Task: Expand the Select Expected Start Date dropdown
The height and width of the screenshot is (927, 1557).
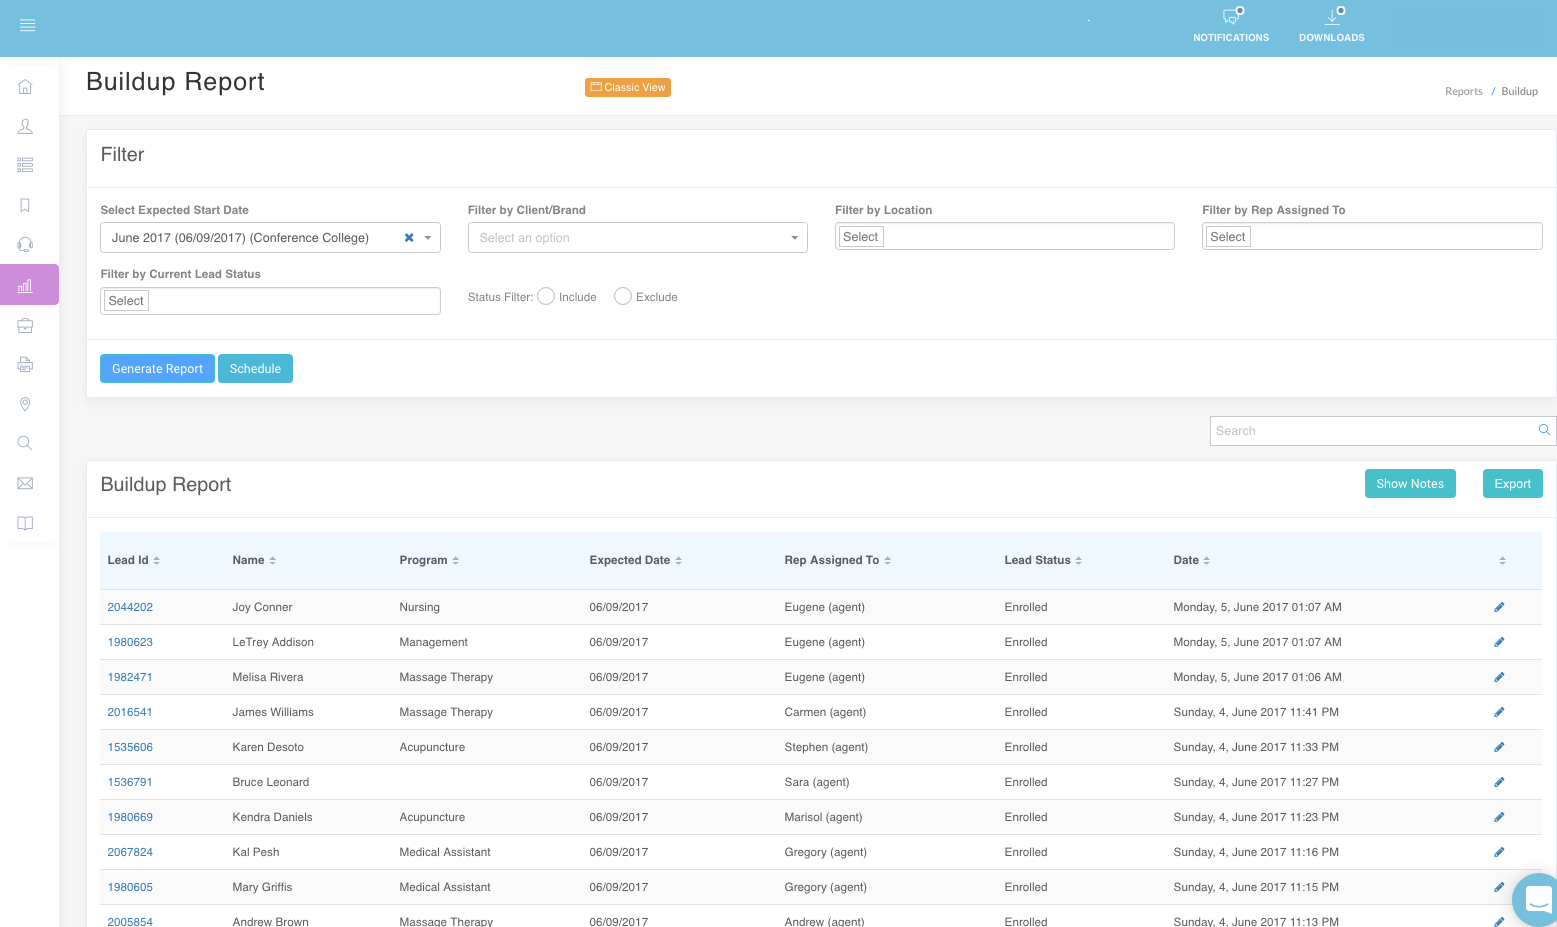Action: [428, 238]
